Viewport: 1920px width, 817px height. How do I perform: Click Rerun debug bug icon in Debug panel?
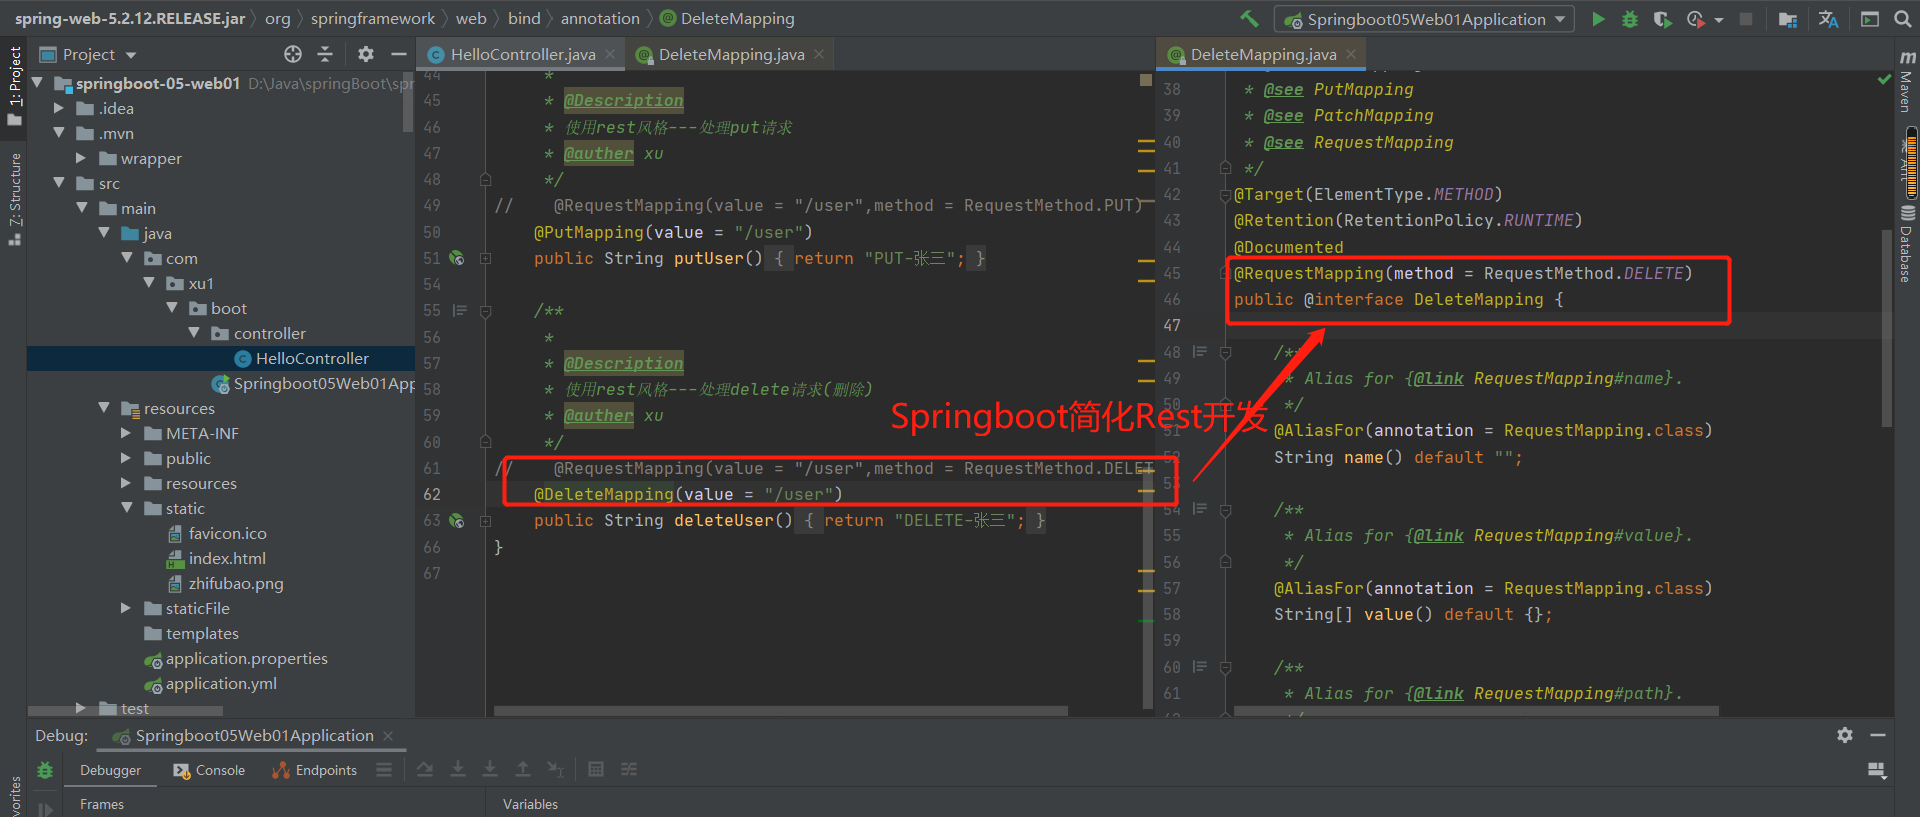pyautogui.click(x=45, y=770)
